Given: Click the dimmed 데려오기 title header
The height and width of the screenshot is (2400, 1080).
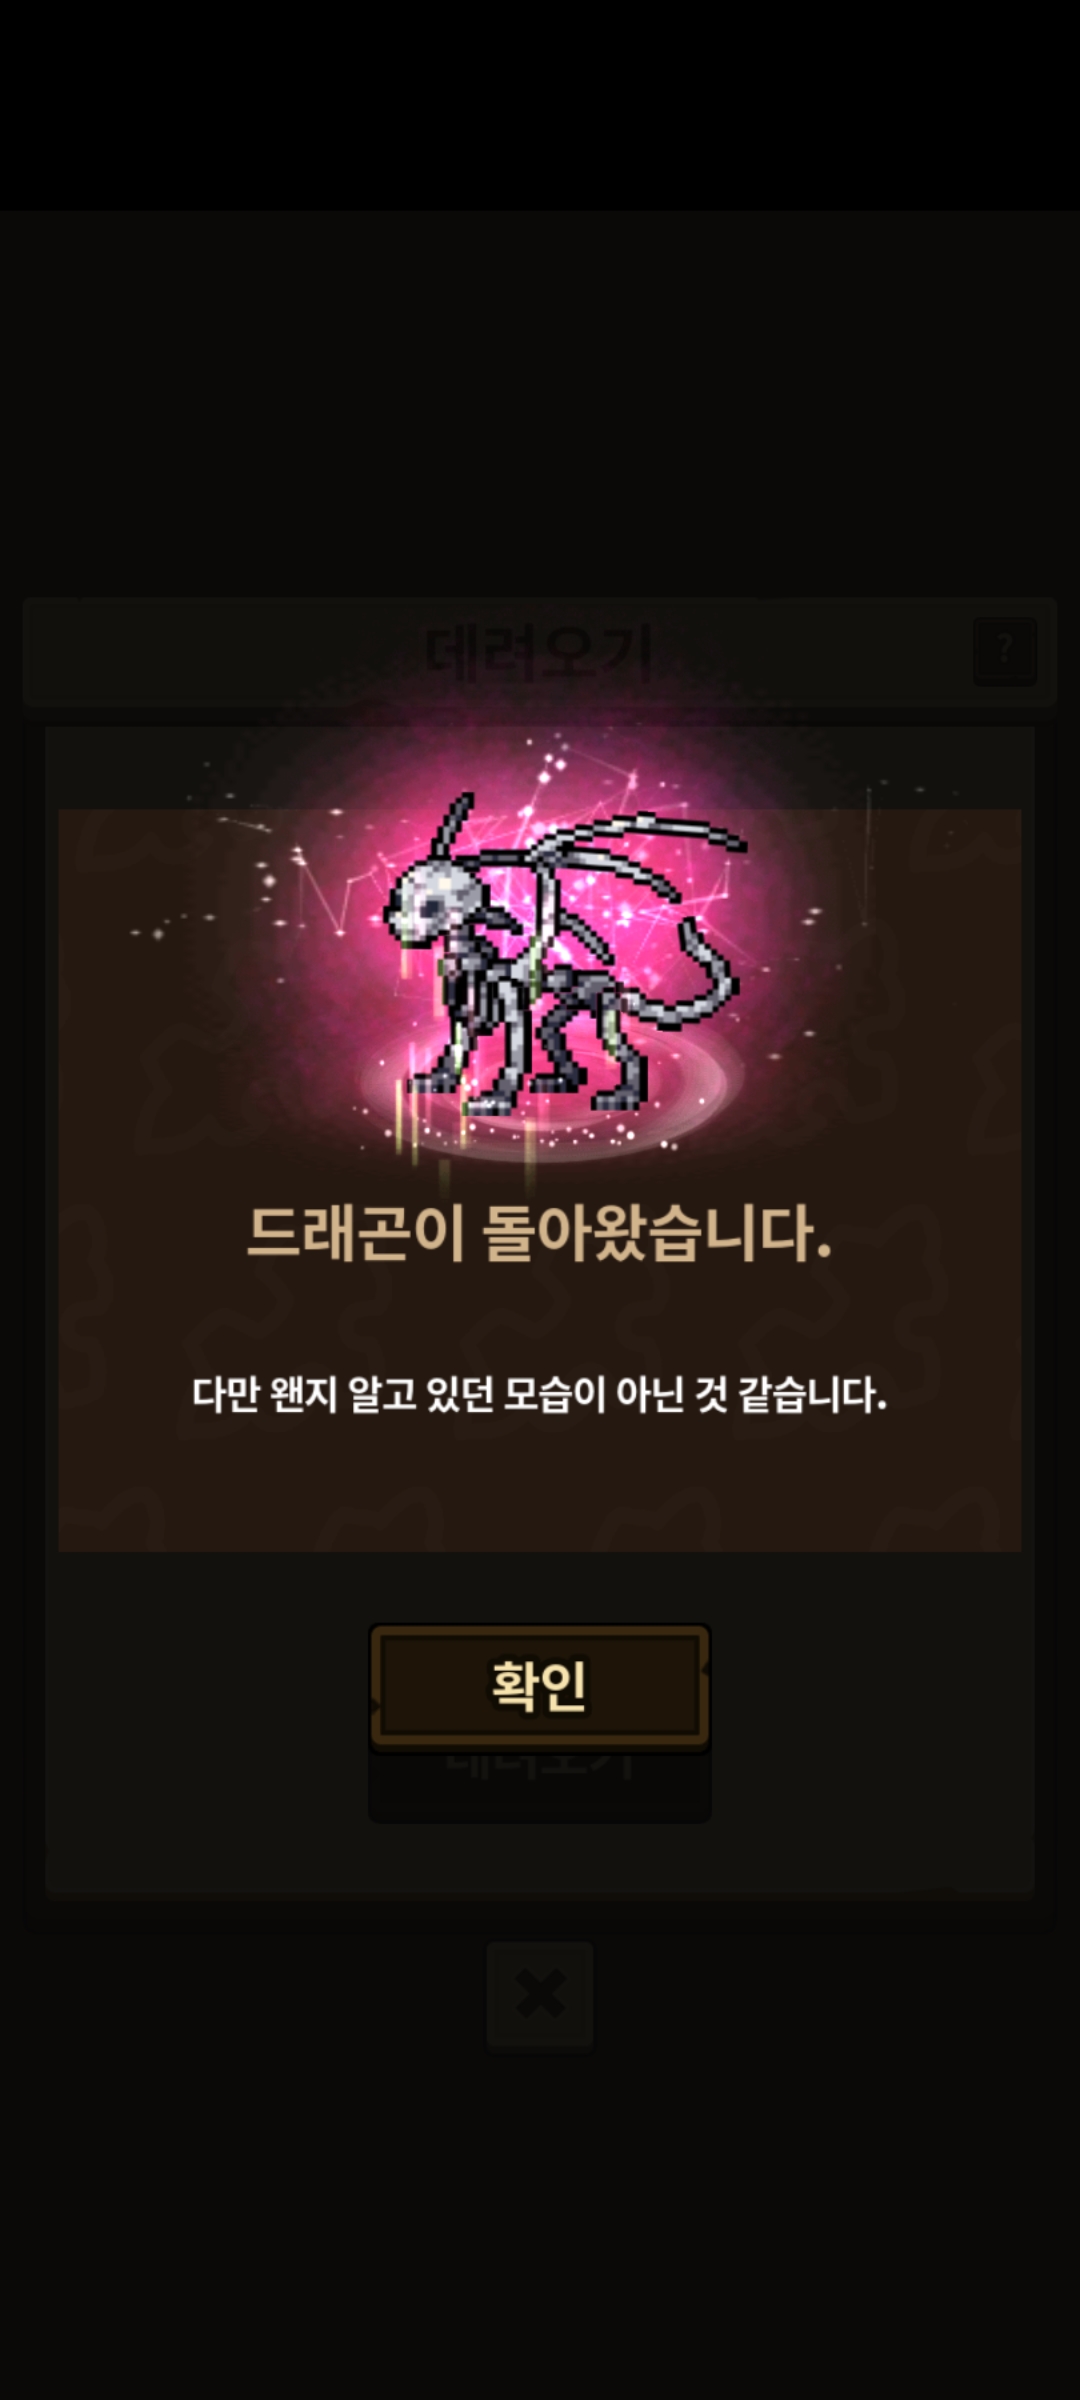Looking at the screenshot, I should (540, 652).
